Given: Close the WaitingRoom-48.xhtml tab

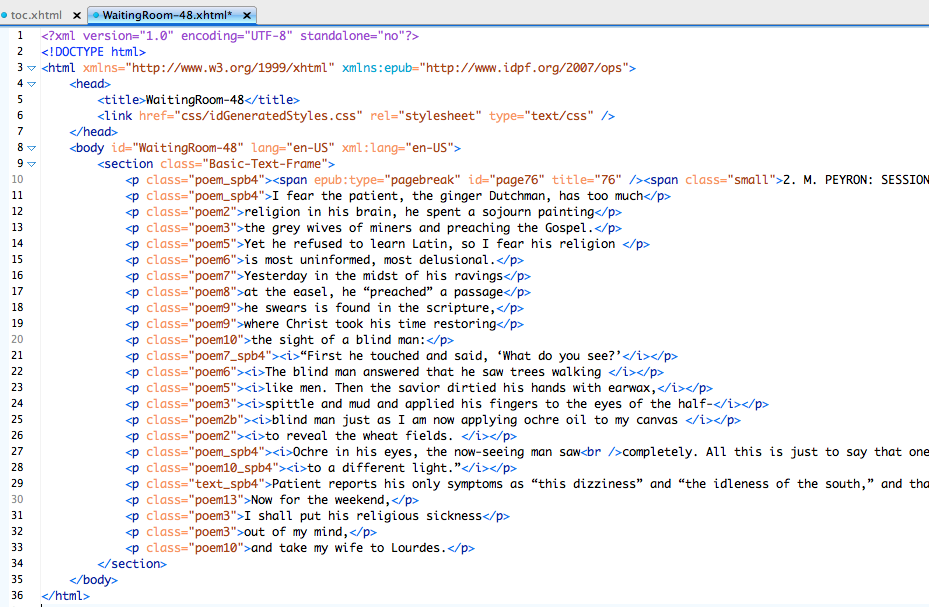Looking at the screenshot, I should tap(247, 15).
